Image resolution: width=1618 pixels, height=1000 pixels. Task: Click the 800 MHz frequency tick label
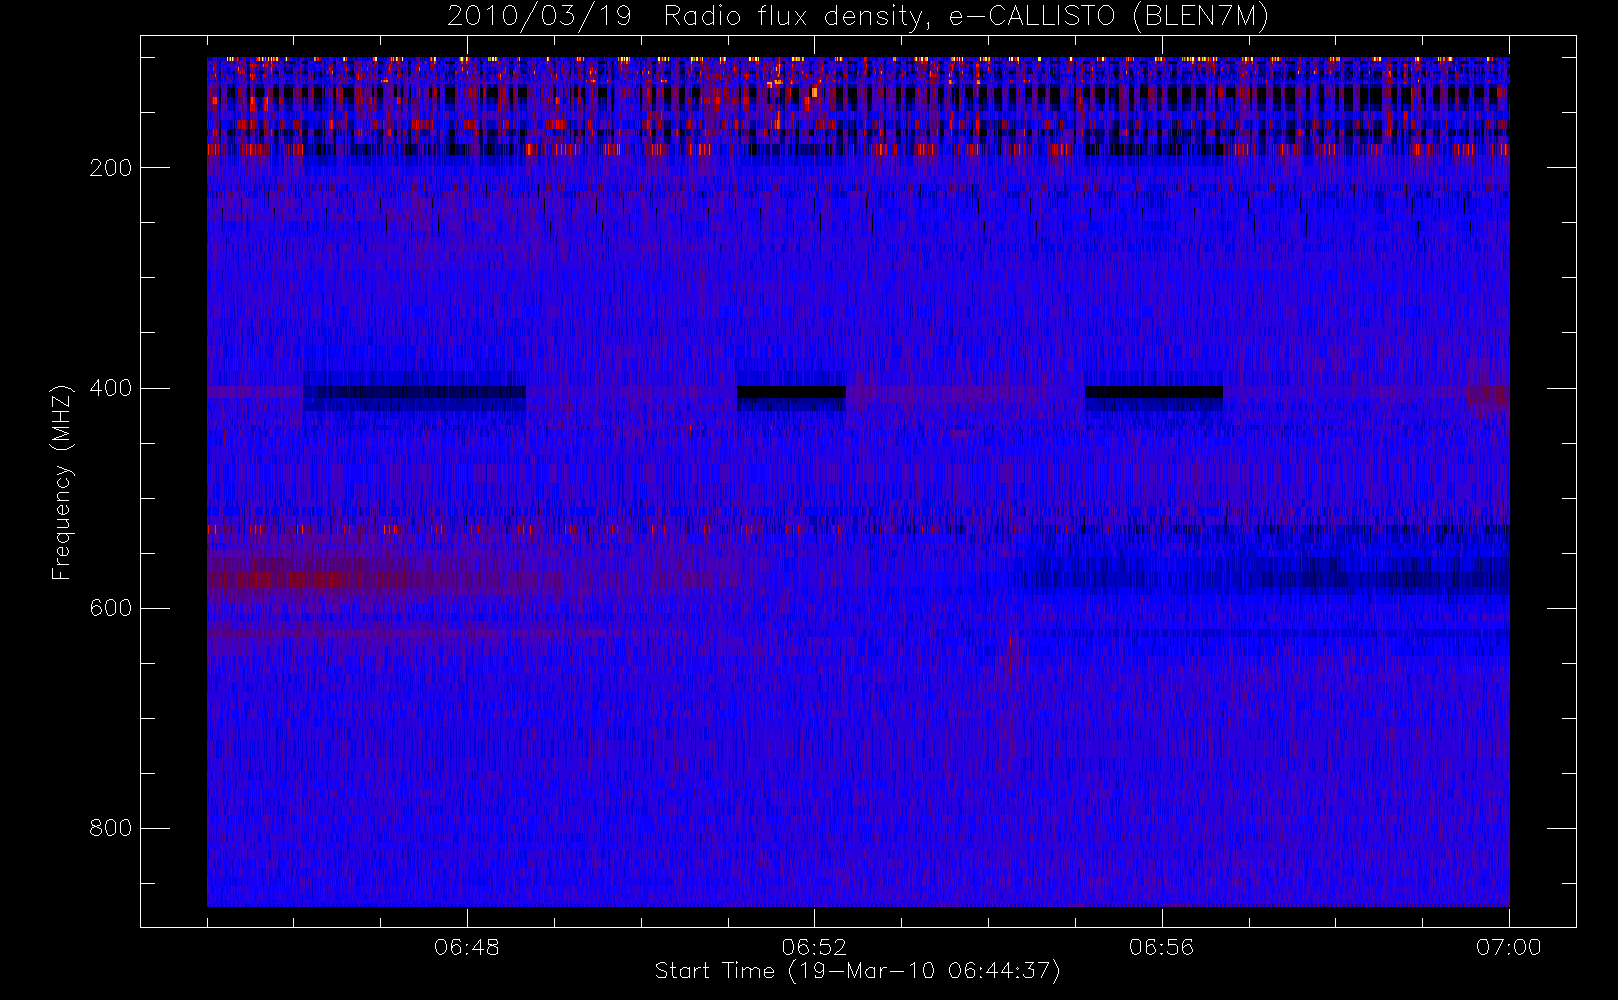pos(110,828)
